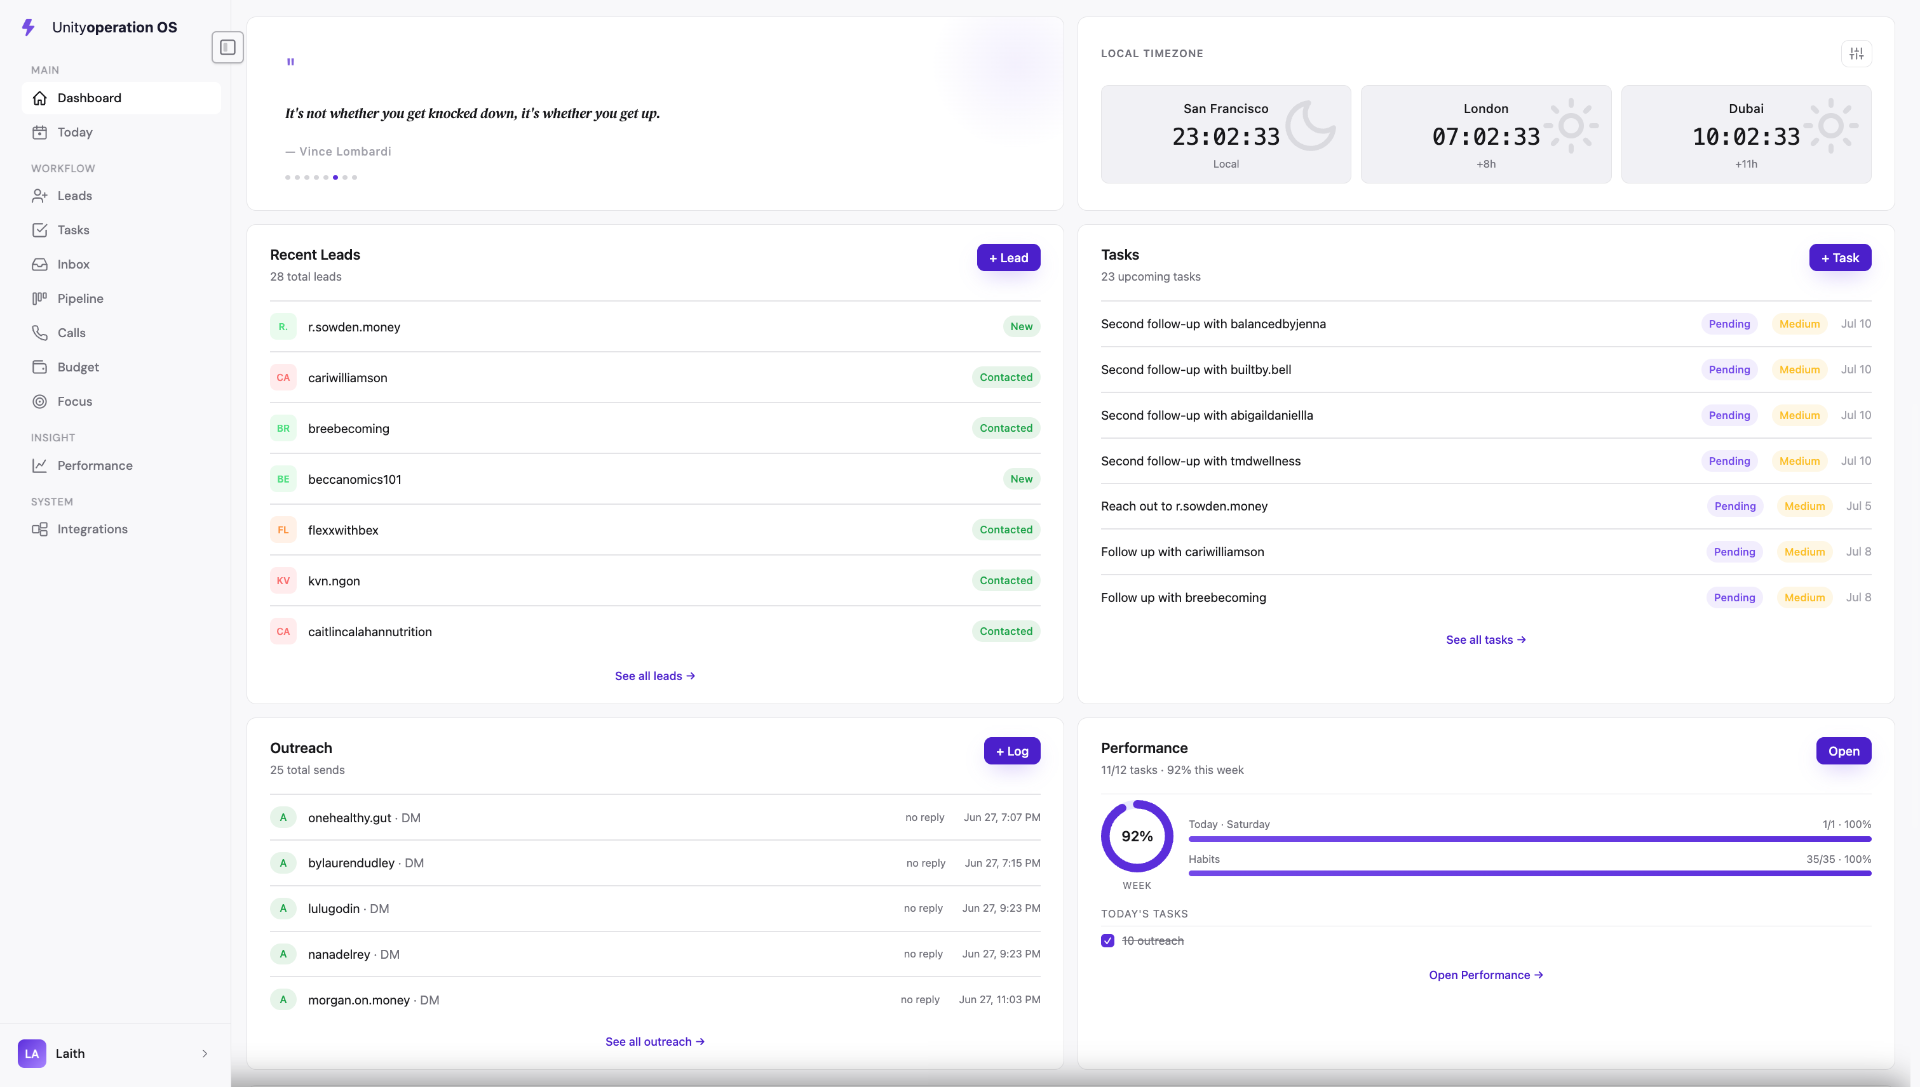Click the 92% weekly progress ring
The width and height of the screenshot is (1920, 1087).
pyautogui.click(x=1137, y=836)
